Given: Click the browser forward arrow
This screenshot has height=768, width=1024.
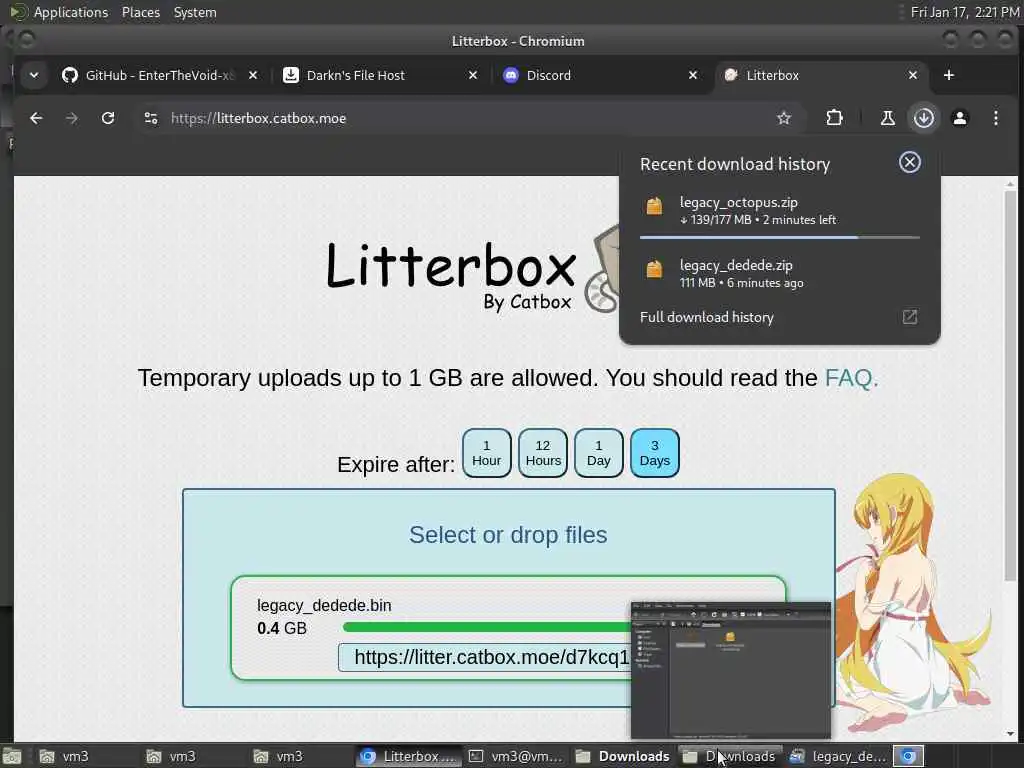Looking at the screenshot, I should (x=72, y=118).
